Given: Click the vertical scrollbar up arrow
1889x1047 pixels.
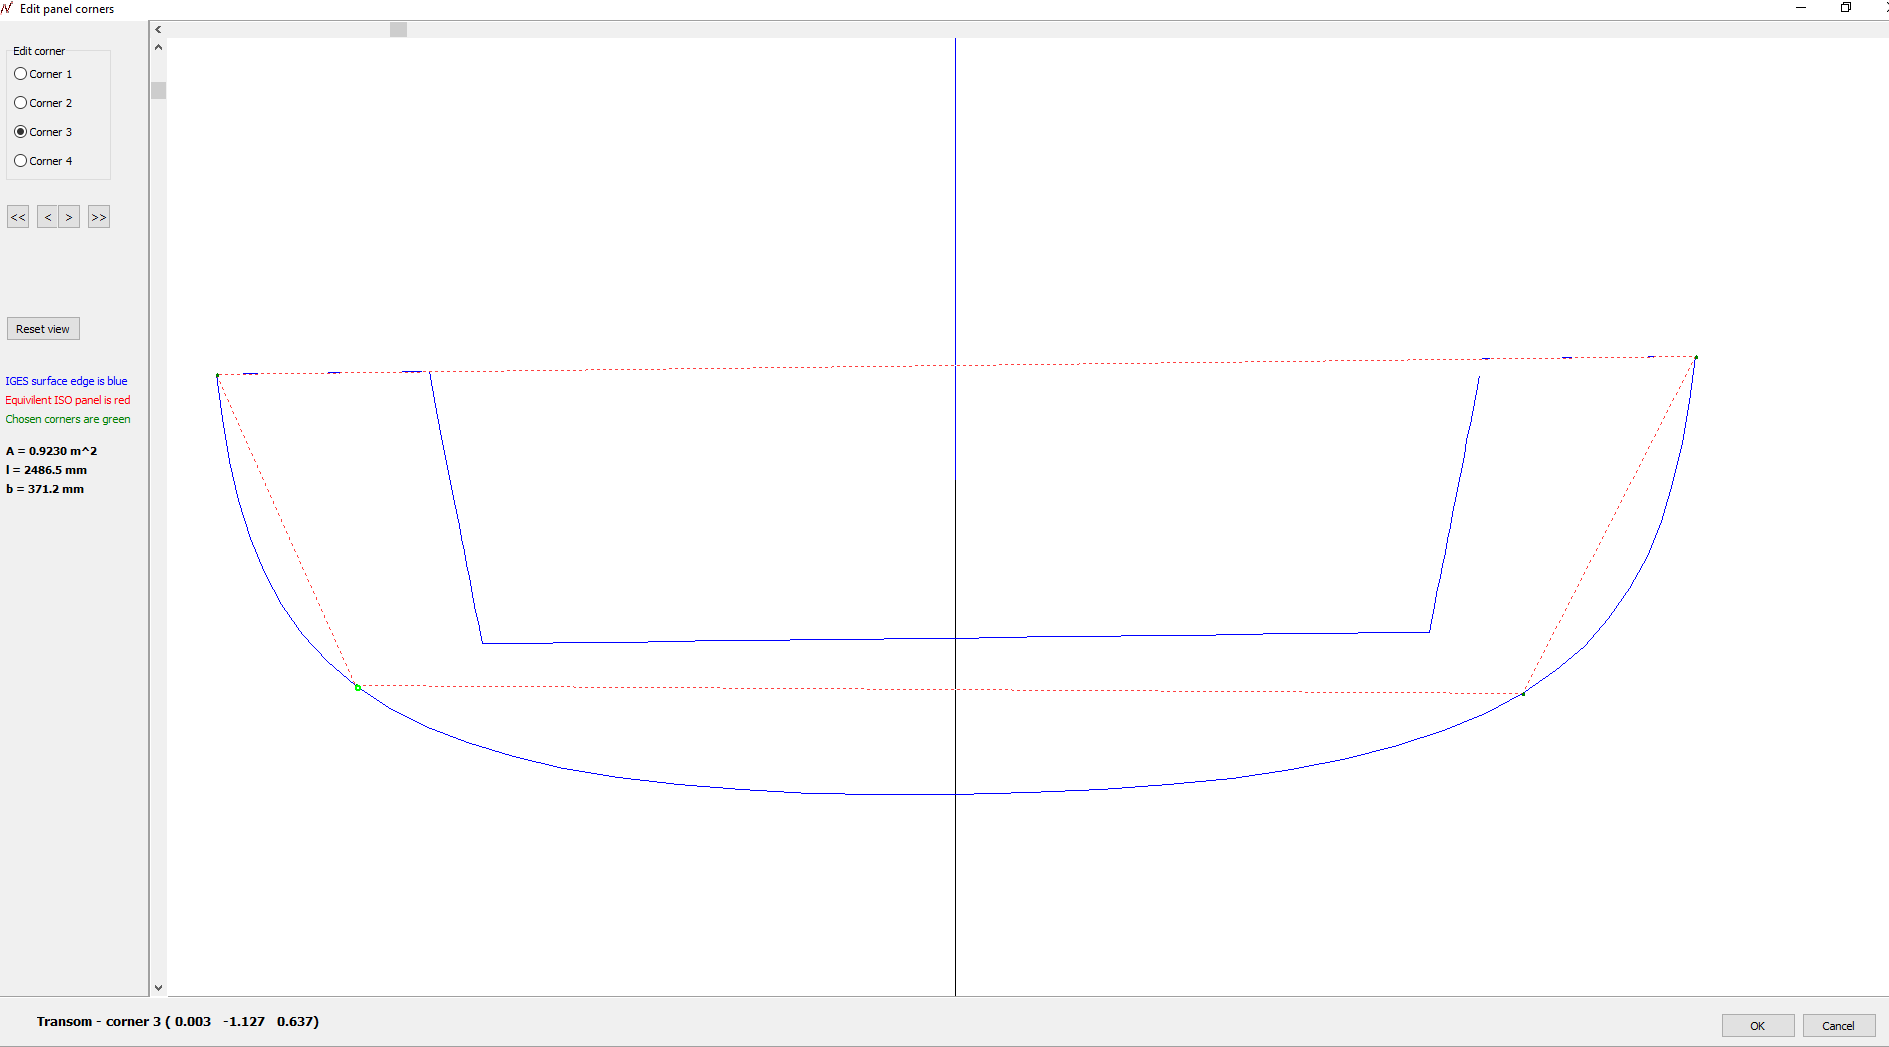Looking at the screenshot, I should [158, 47].
